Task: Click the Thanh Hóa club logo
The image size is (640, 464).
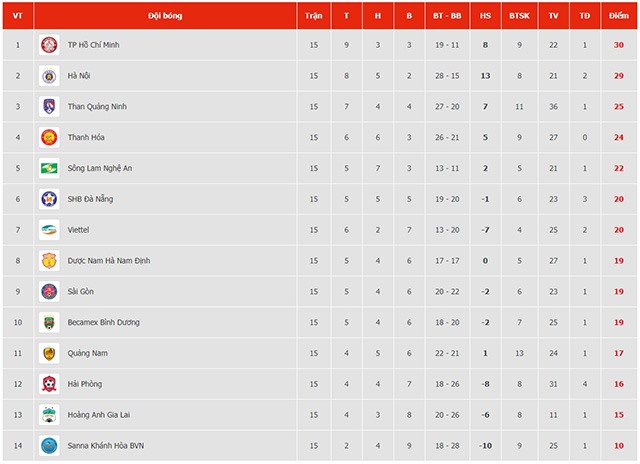Action: (x=49, y=138)
